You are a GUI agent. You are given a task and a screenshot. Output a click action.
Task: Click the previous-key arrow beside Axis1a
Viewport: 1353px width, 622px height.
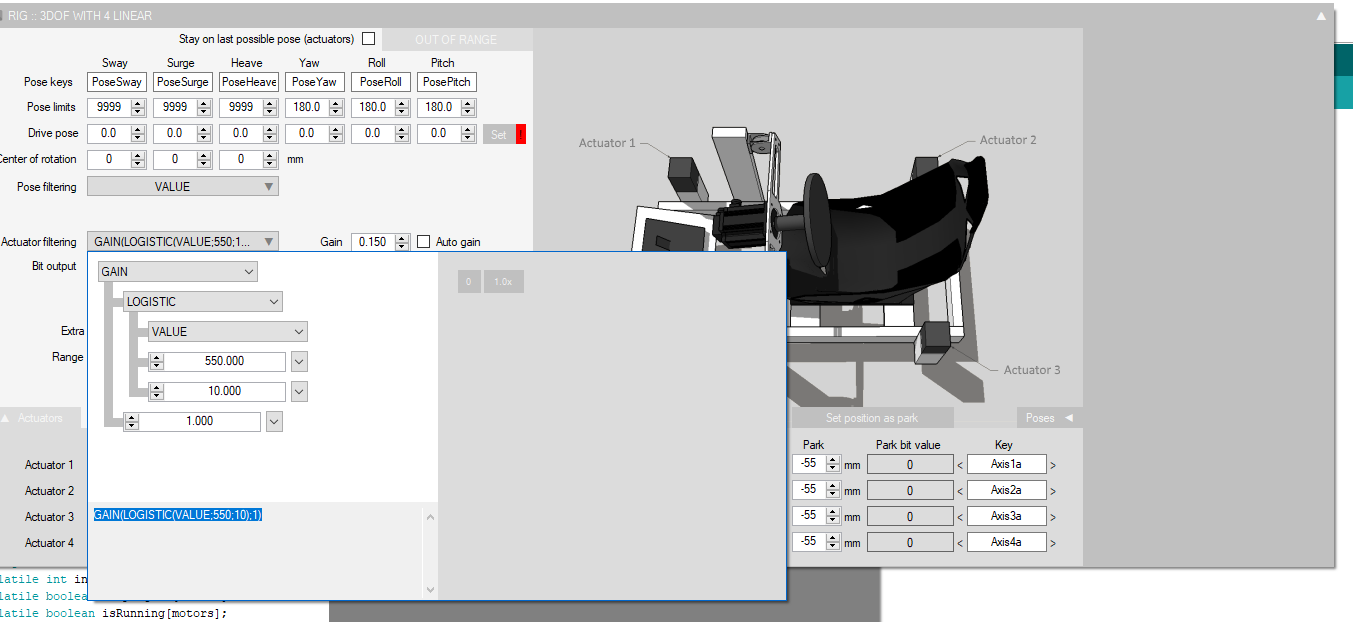tap(961, 465)
